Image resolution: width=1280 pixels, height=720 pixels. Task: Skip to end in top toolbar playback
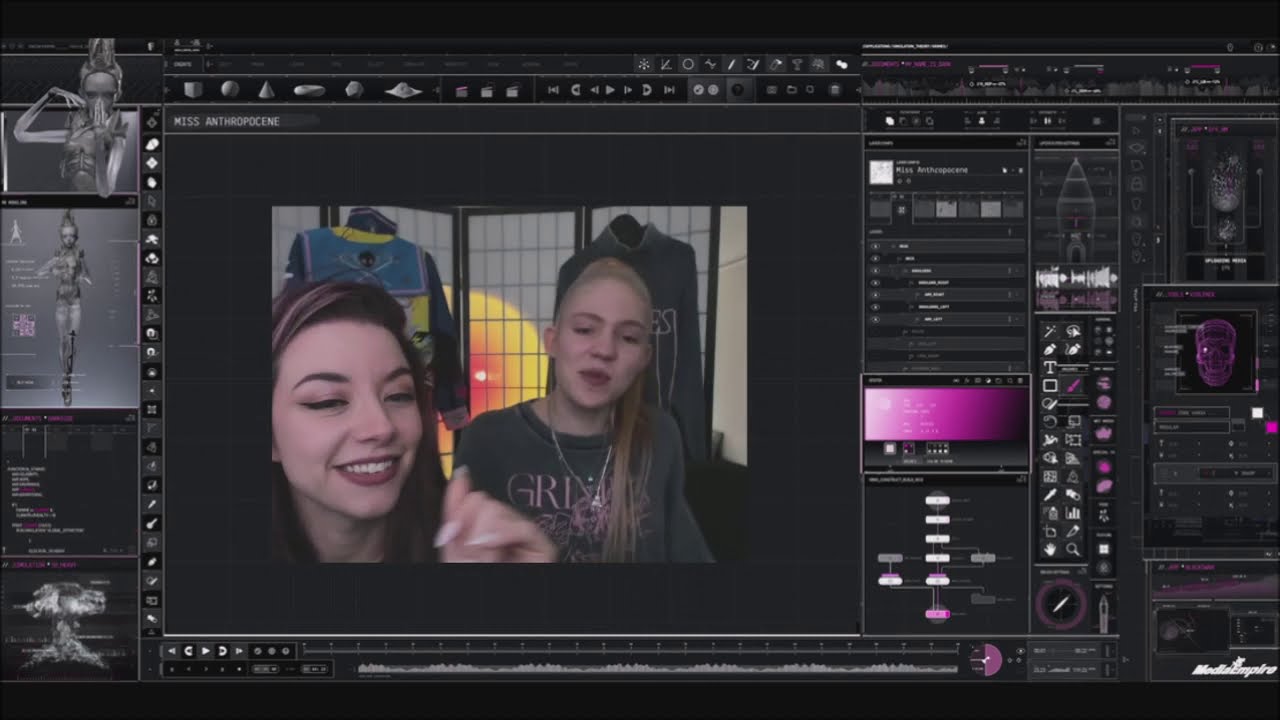669,90
